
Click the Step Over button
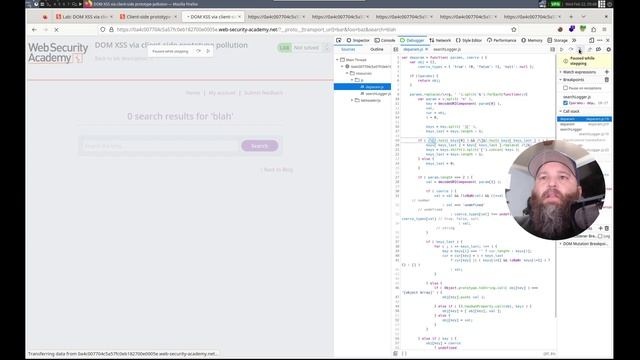click(571, 49)
